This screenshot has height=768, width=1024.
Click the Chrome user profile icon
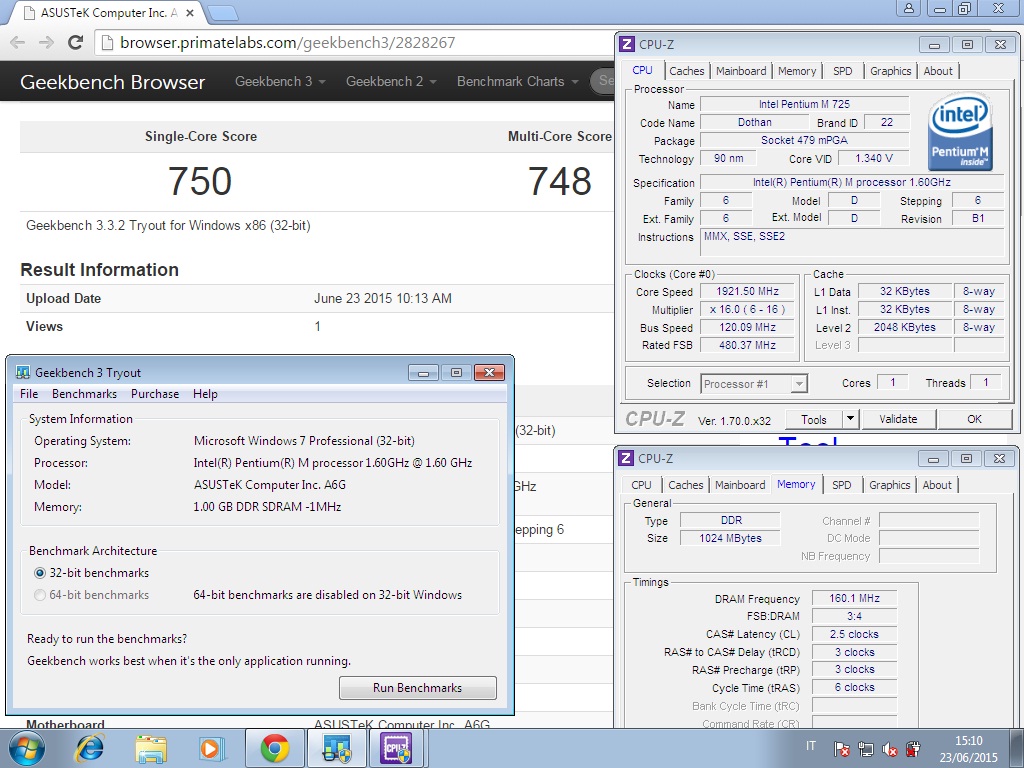908,8
